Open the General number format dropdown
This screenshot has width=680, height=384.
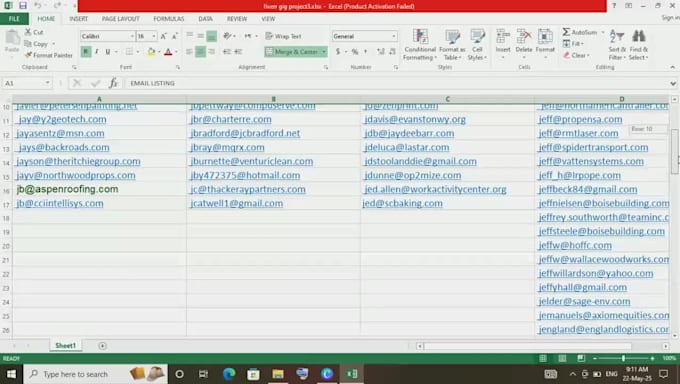click(394, 36)
